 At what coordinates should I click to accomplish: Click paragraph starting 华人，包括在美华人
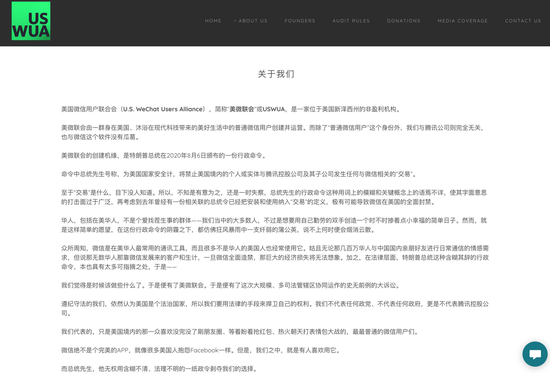(274, 225)
